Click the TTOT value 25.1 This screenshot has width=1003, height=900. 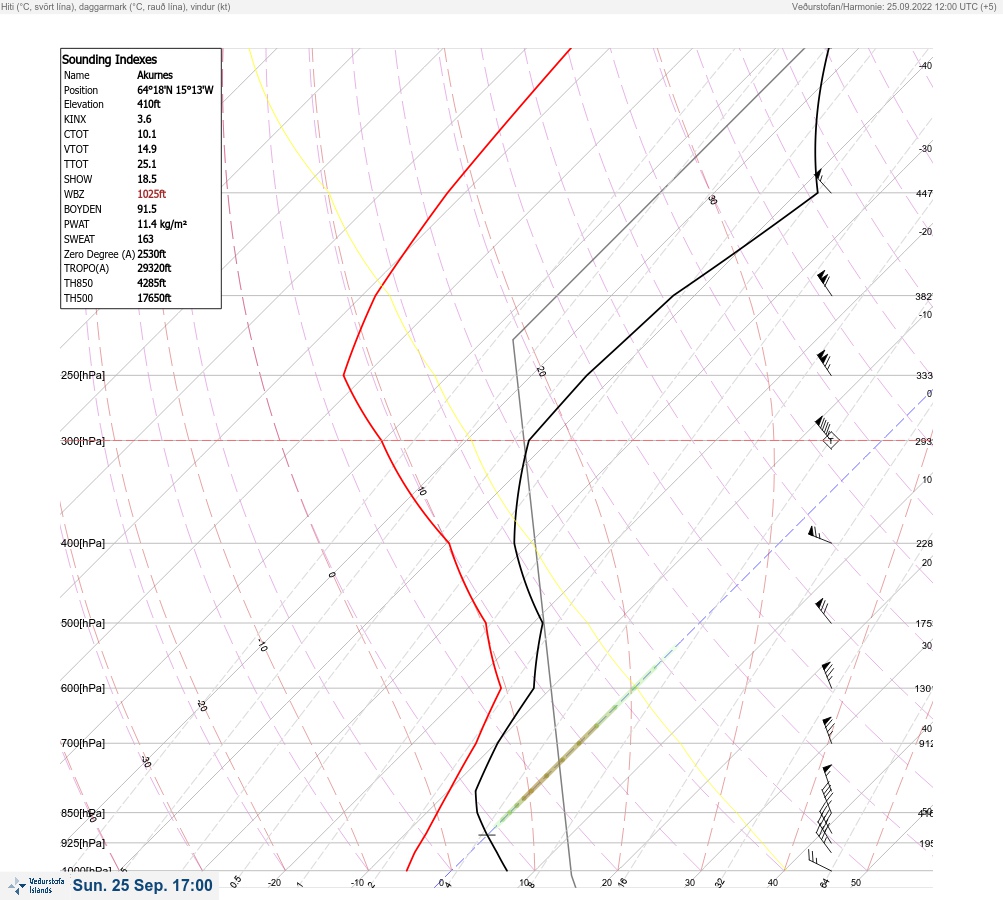pyautogui.click(x=146, y=164)
